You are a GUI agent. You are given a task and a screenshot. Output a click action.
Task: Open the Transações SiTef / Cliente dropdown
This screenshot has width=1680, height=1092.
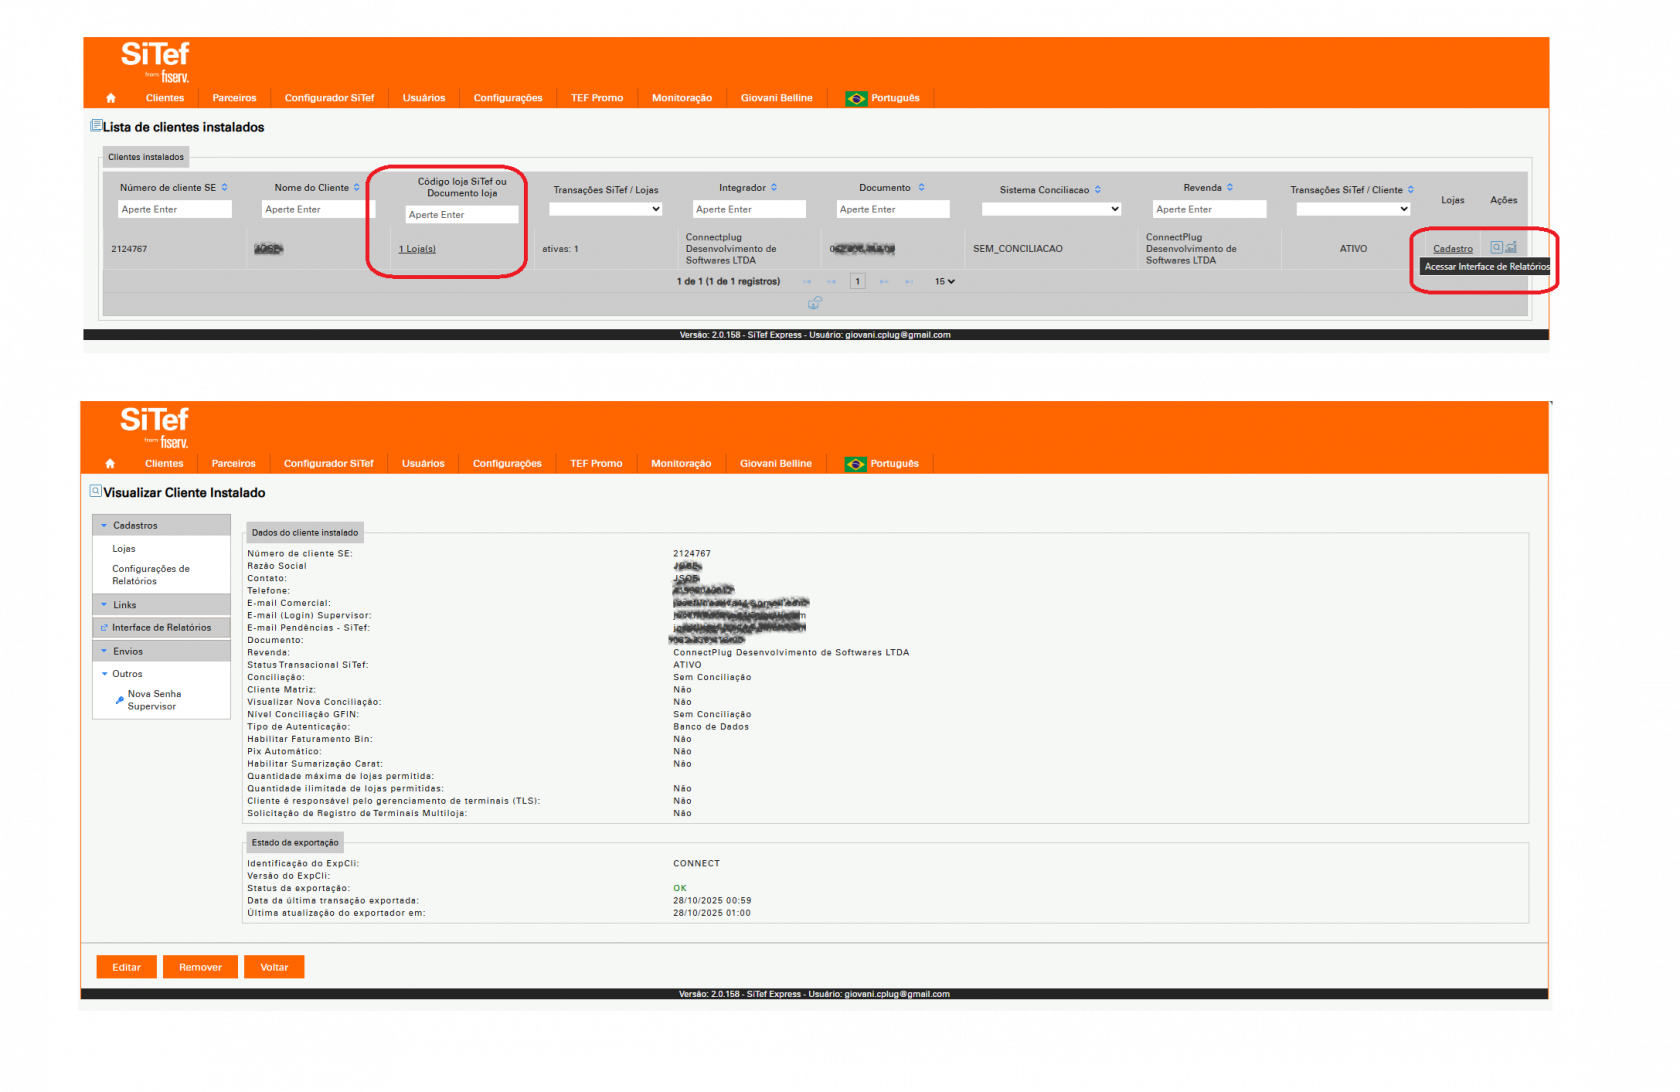pyautogui.click(x=1353, y=209)
